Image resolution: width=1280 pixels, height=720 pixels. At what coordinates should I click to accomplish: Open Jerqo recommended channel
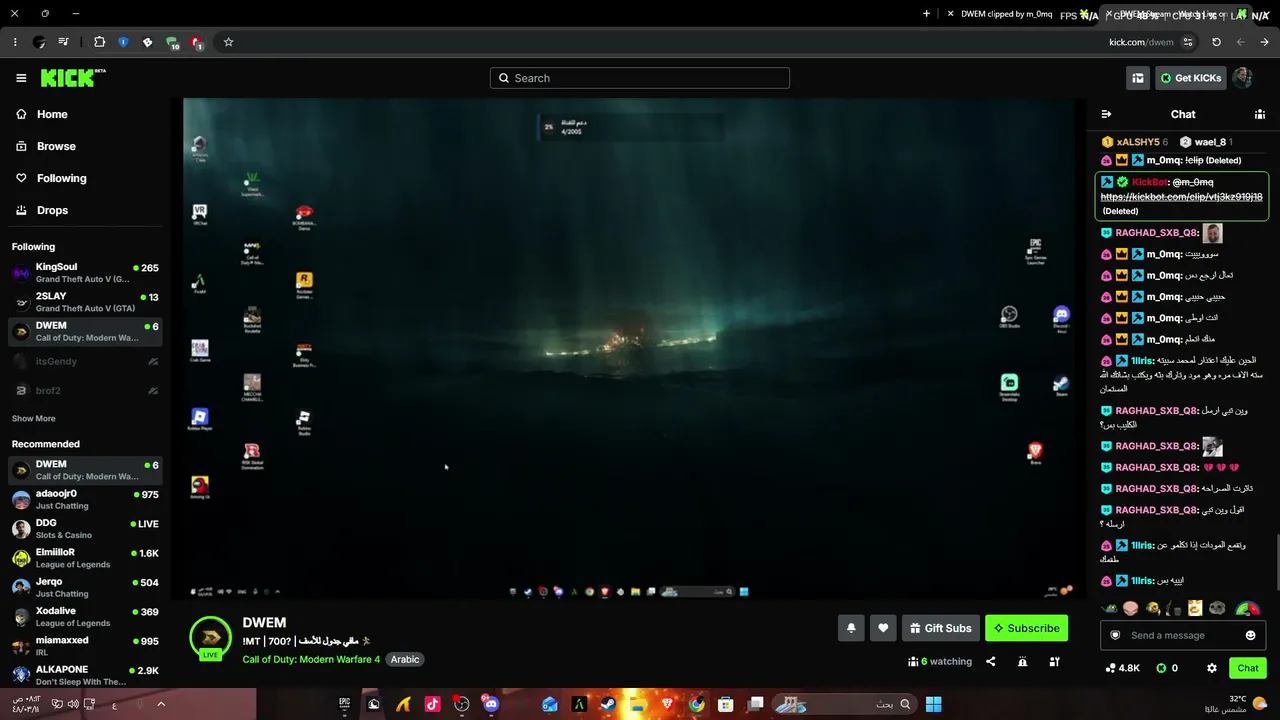(x=85, y=587)
